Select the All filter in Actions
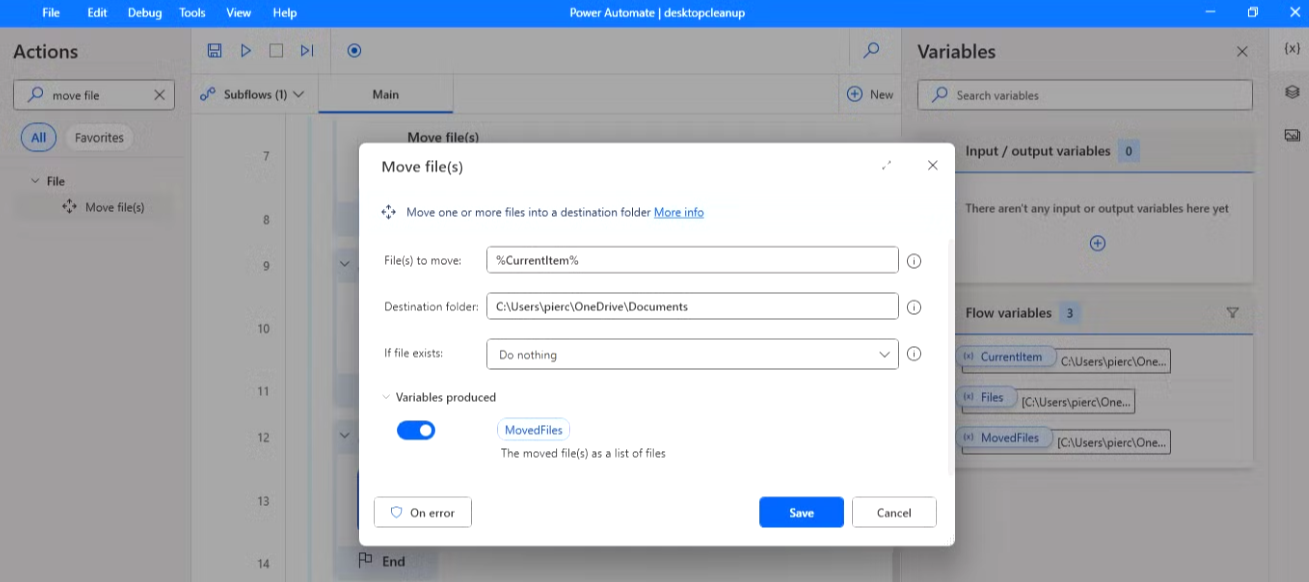This screenshot has width=1309, height=582. click(x=38, y=138)
